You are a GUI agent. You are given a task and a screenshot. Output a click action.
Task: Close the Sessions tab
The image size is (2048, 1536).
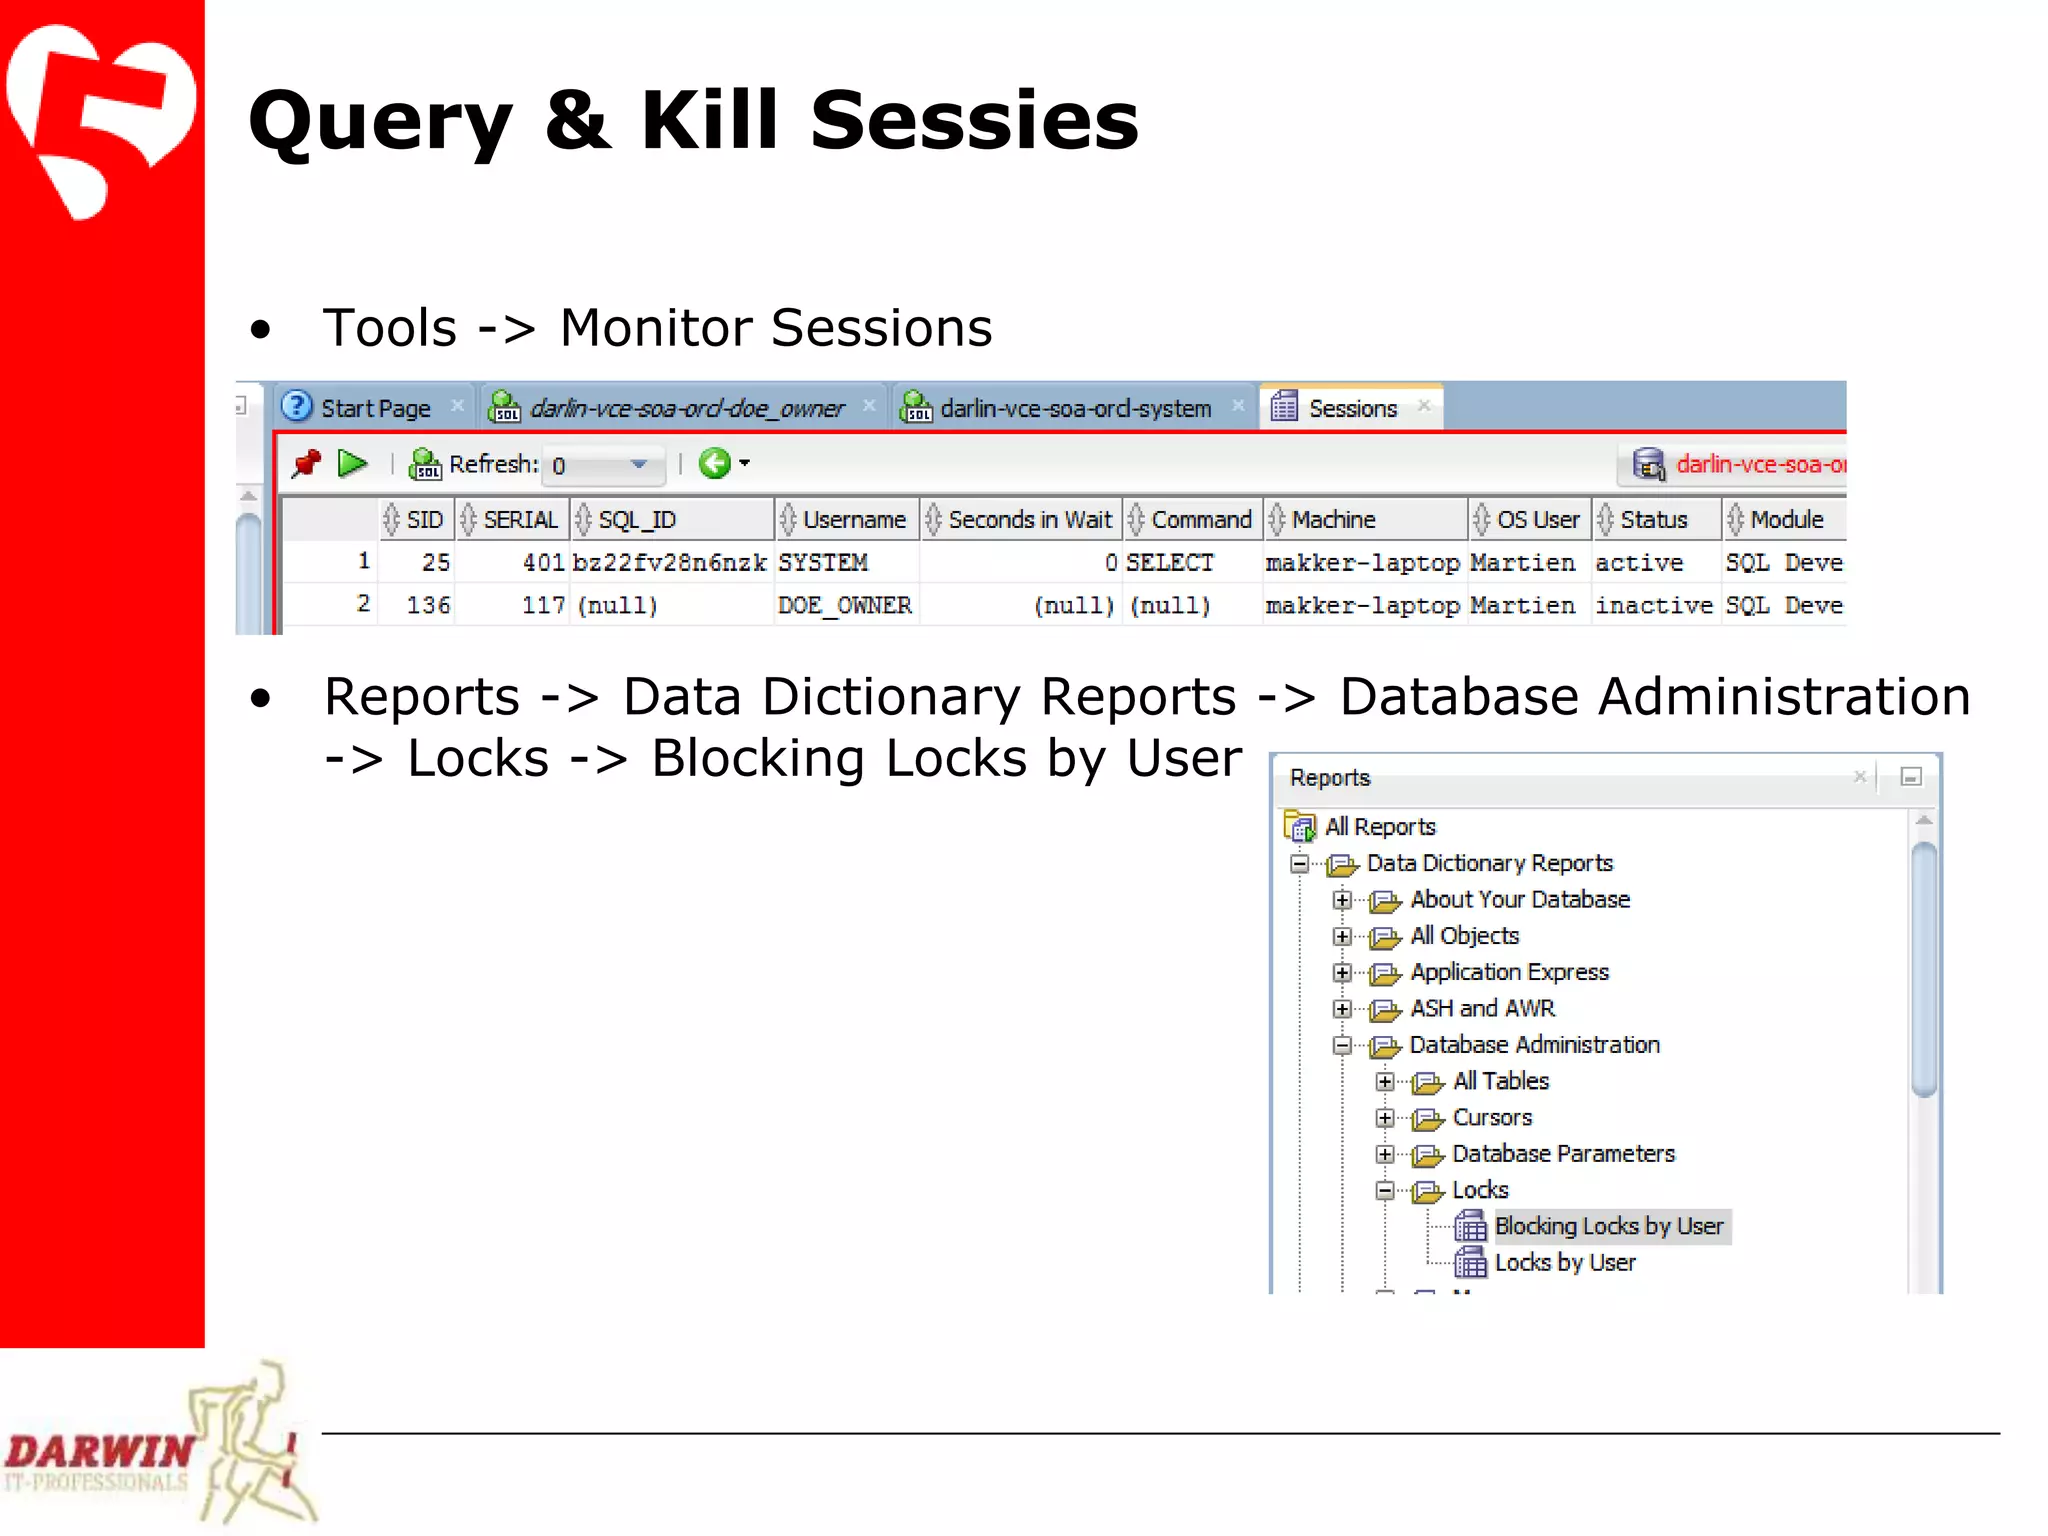(x=1424, y=405)
